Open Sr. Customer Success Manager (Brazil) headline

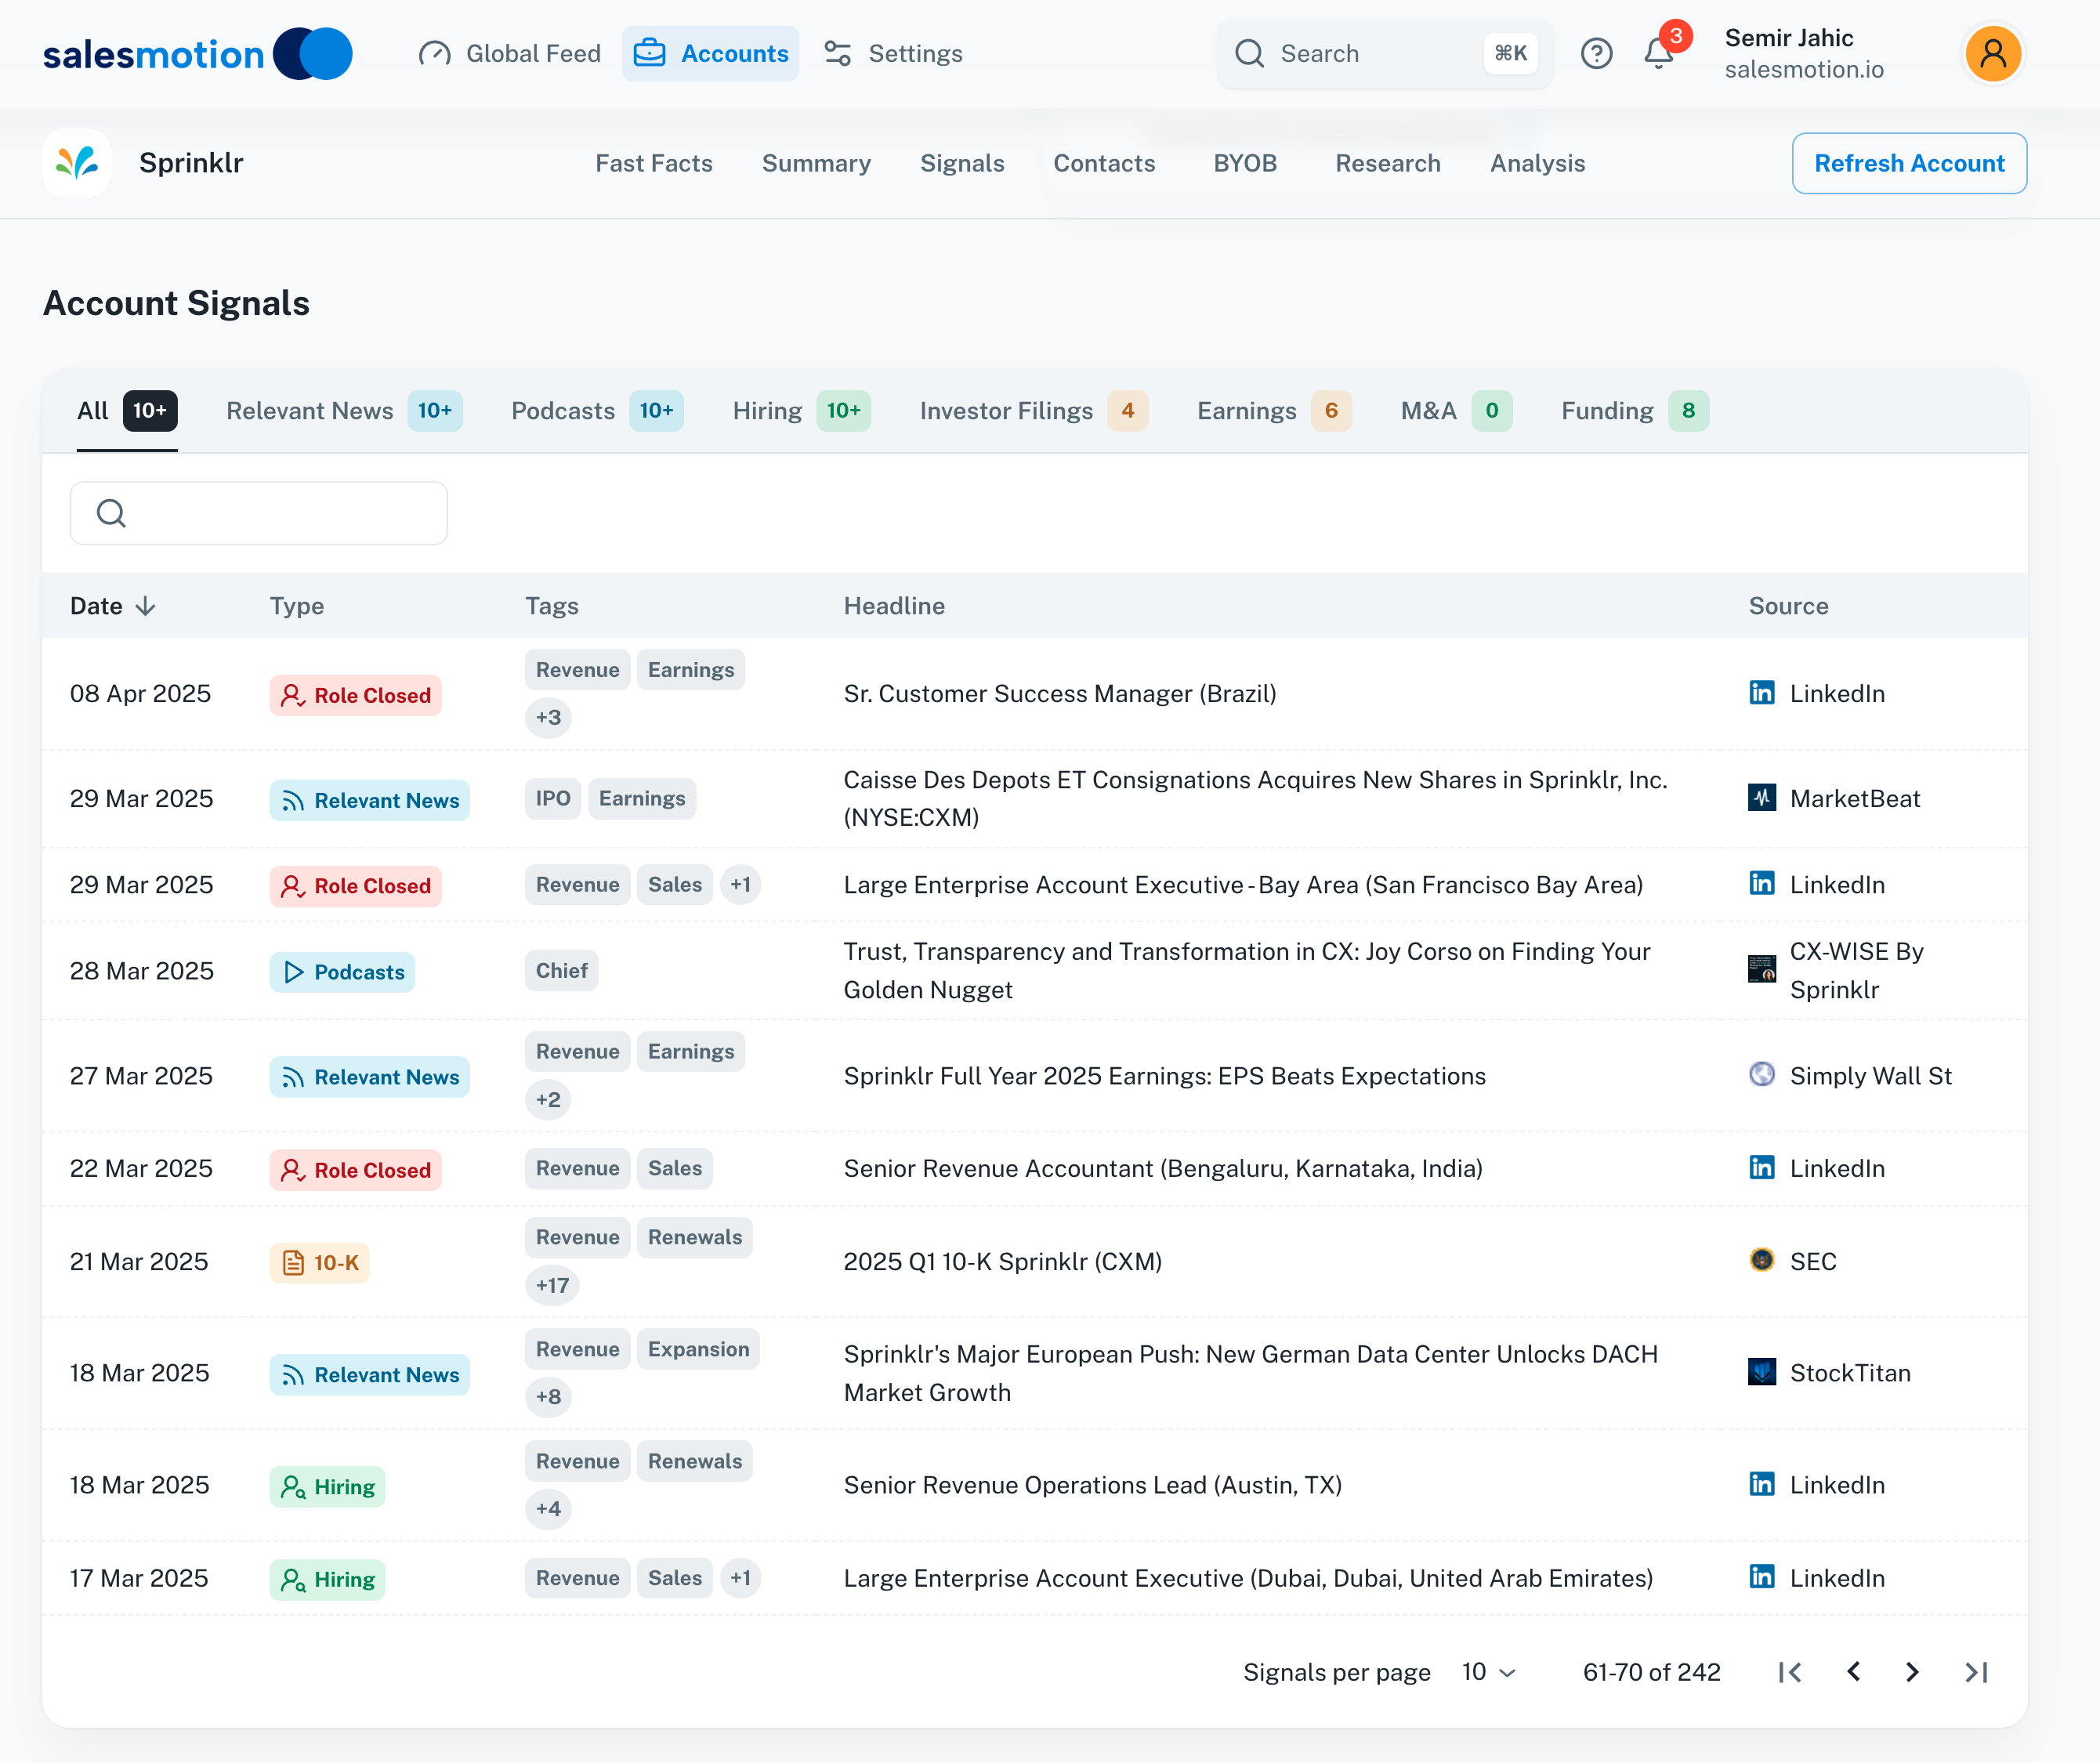pyautogui.click(x=1060, y=694)
